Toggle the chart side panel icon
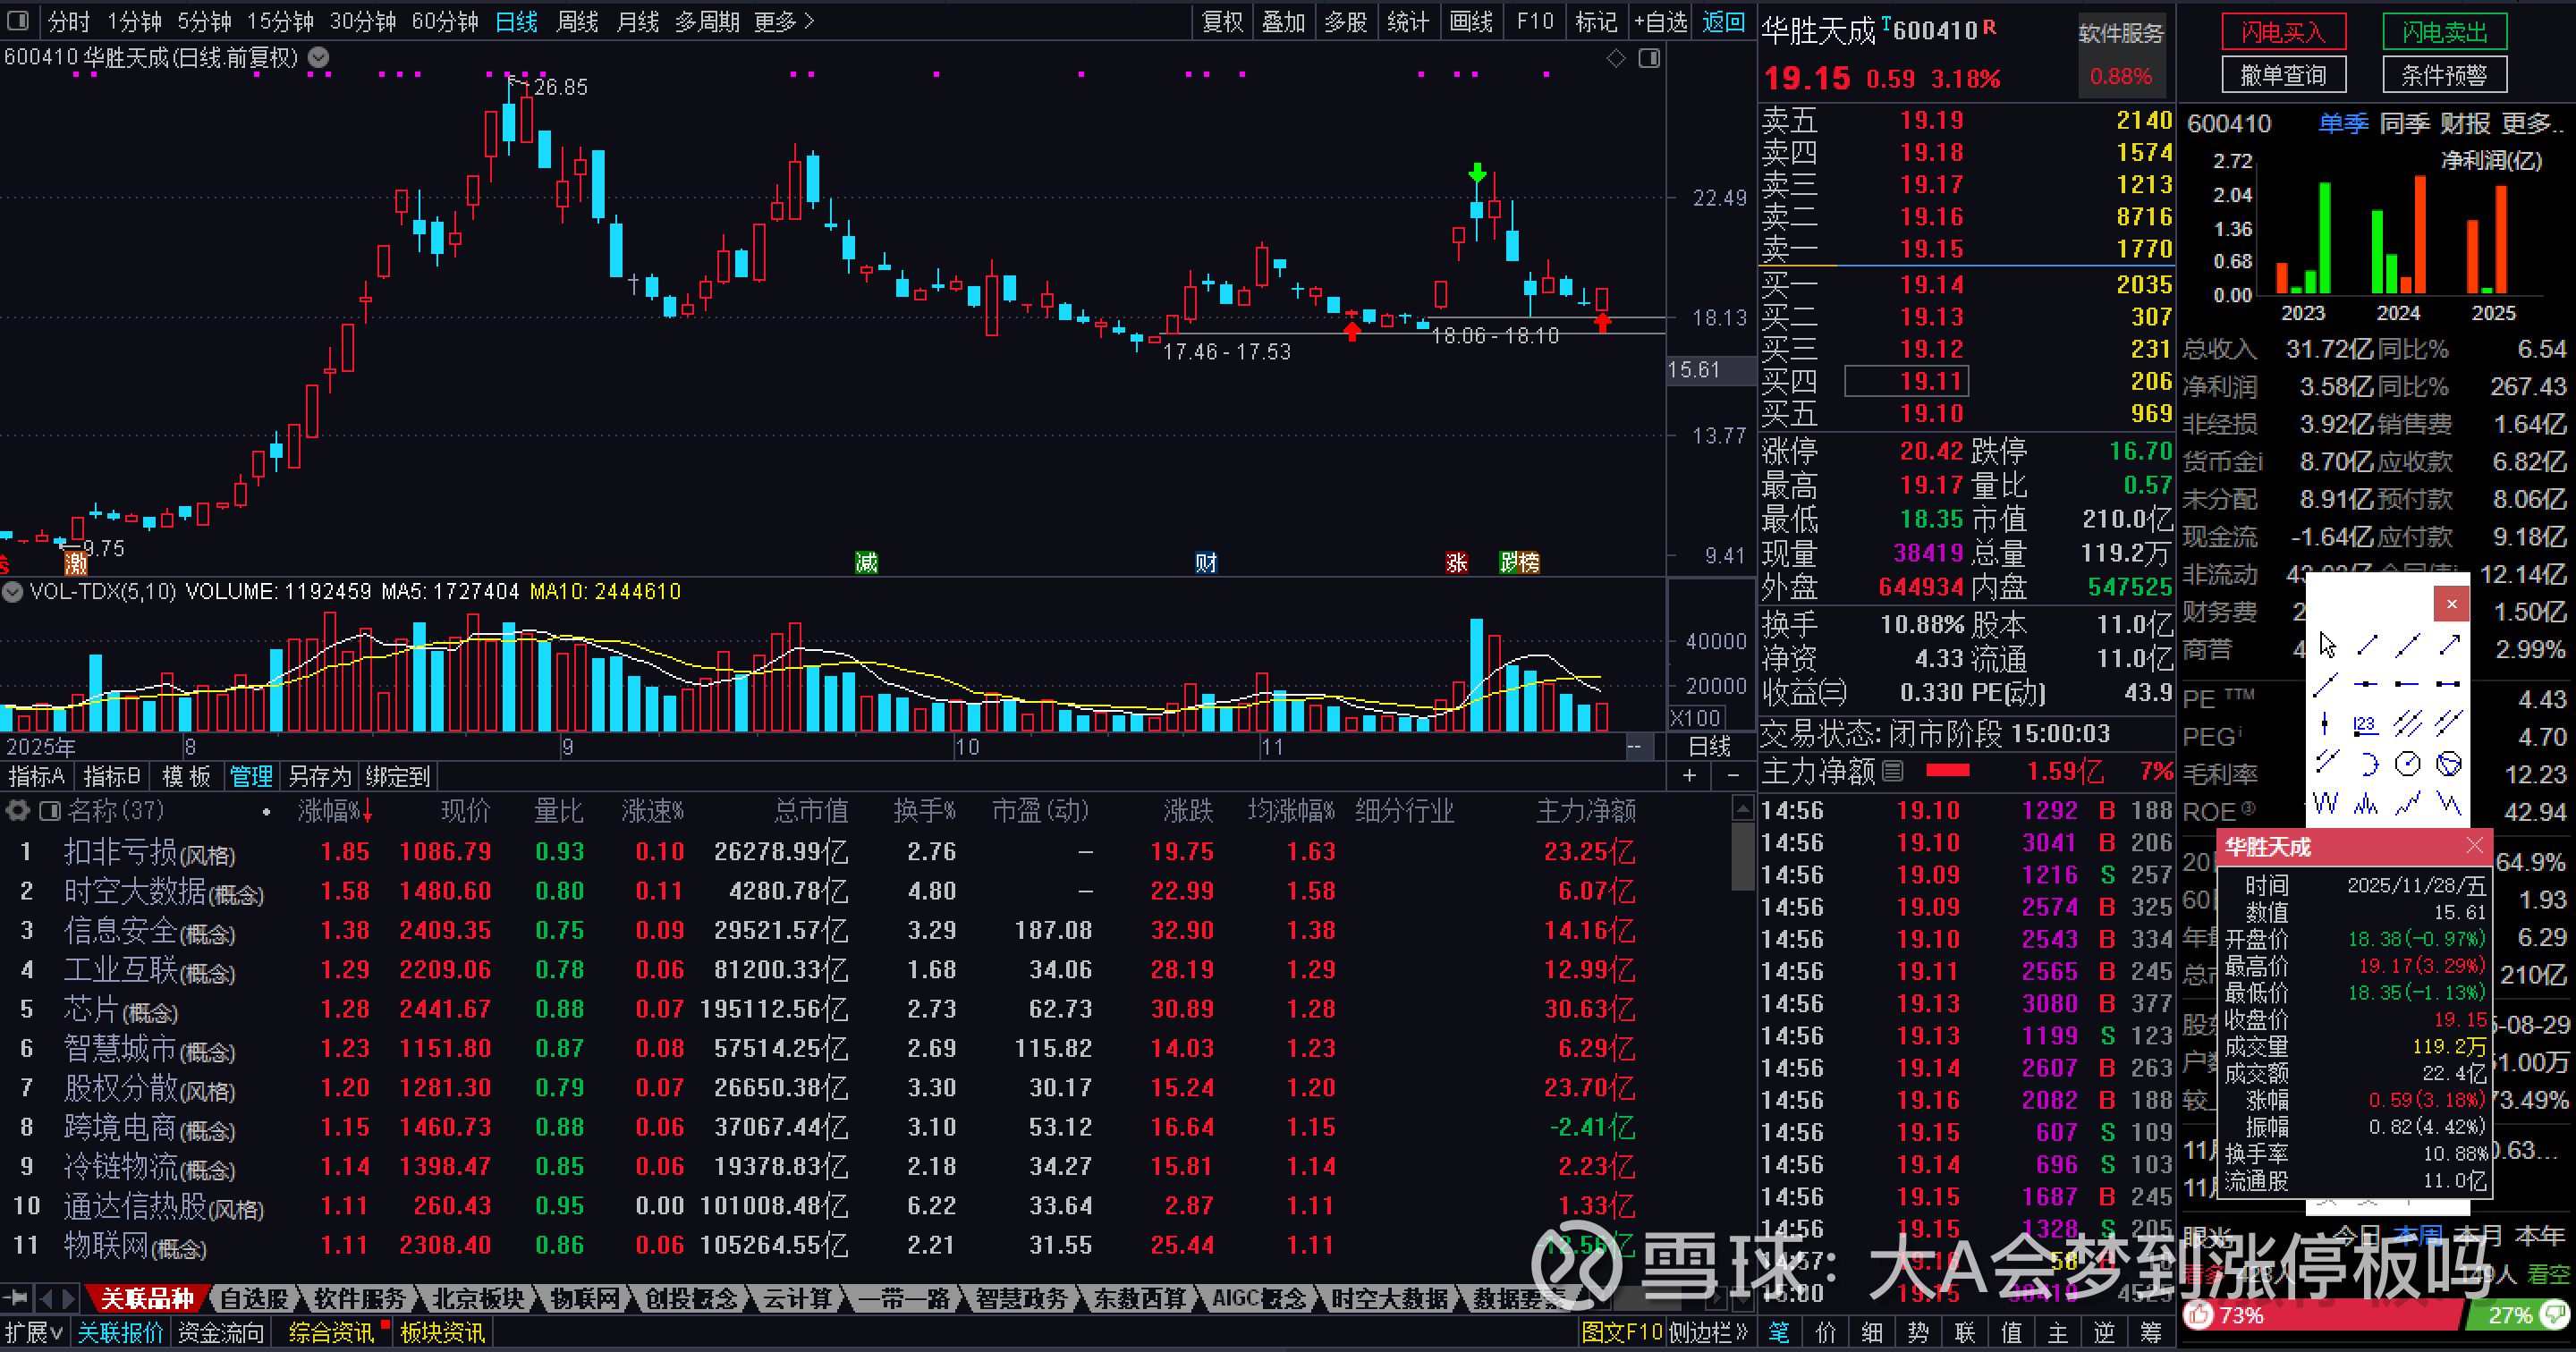Viewport: 2576px width, 1352px height. click(x=1649, y=58)
